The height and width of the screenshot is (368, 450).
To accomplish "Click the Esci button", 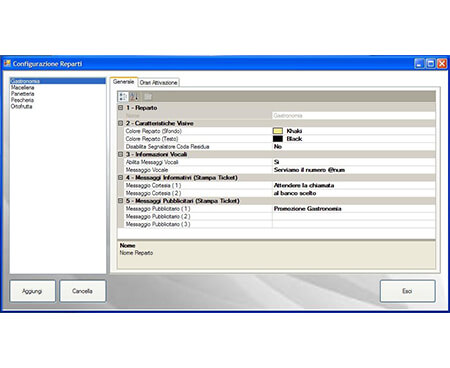I will point(407,291).
